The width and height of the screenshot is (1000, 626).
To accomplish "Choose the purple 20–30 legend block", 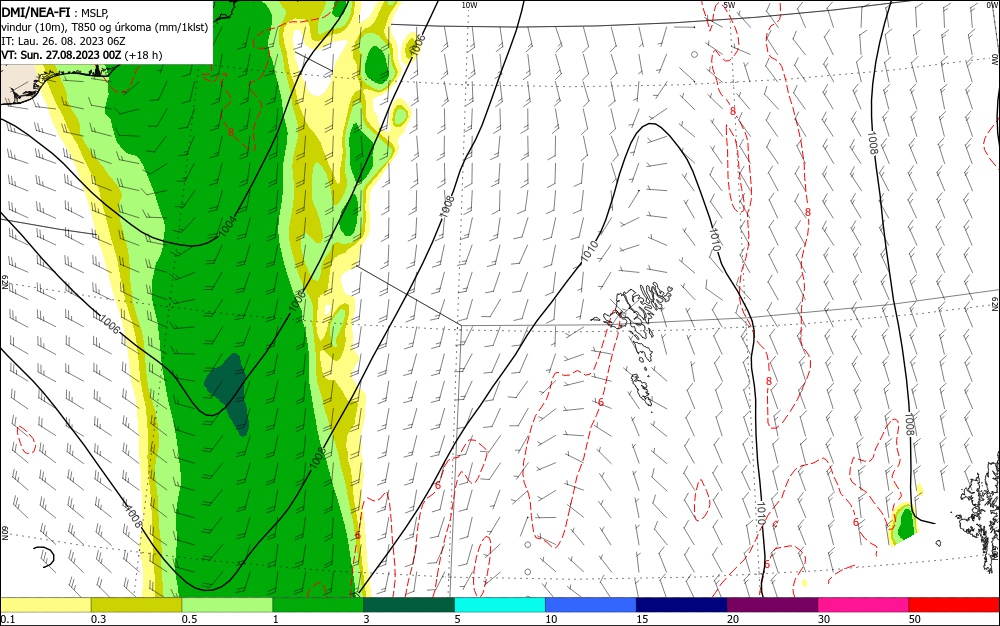I will (772, 605).
